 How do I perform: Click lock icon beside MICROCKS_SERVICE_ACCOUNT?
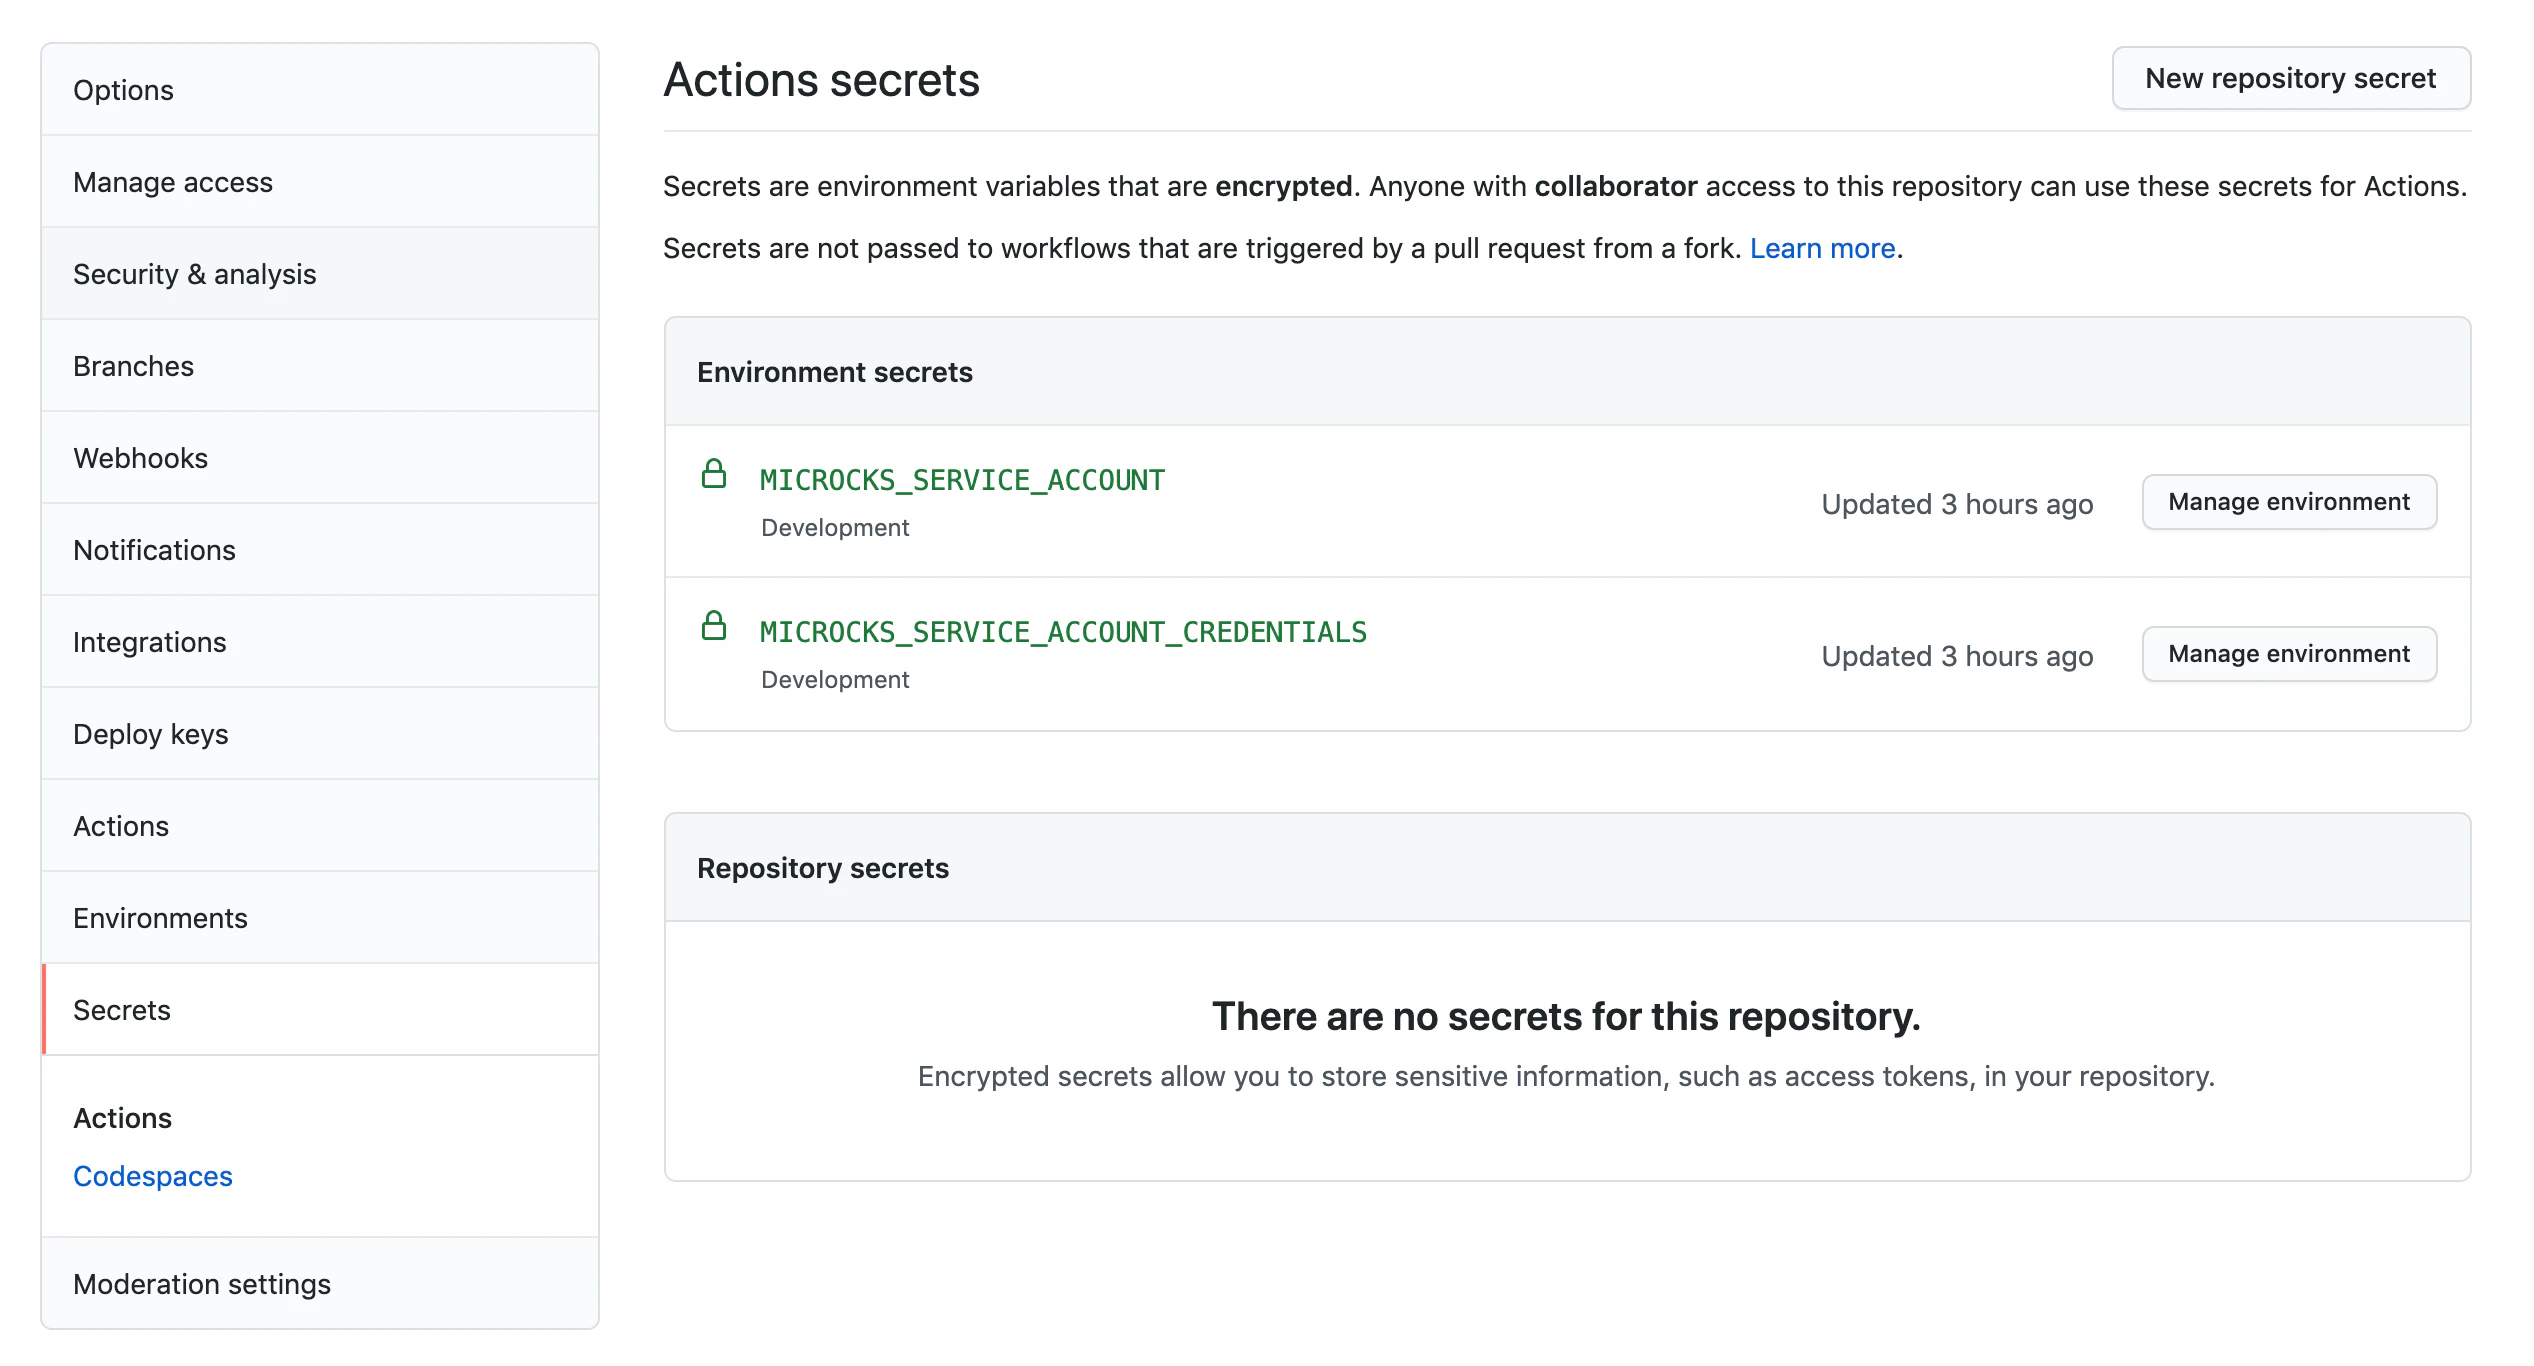tap(714, 474)
